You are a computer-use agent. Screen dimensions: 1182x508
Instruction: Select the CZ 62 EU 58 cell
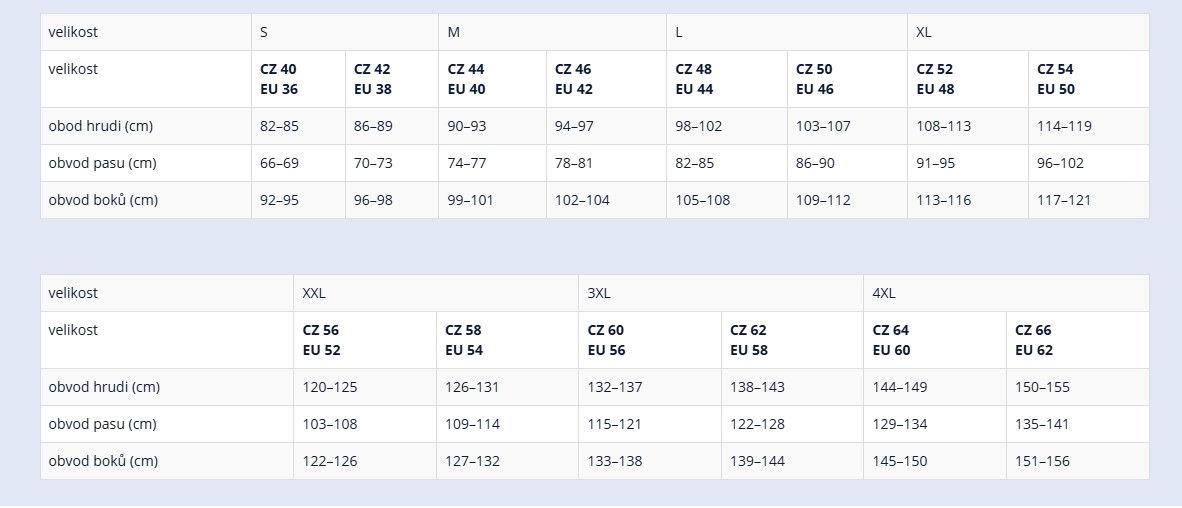[792, 340]
